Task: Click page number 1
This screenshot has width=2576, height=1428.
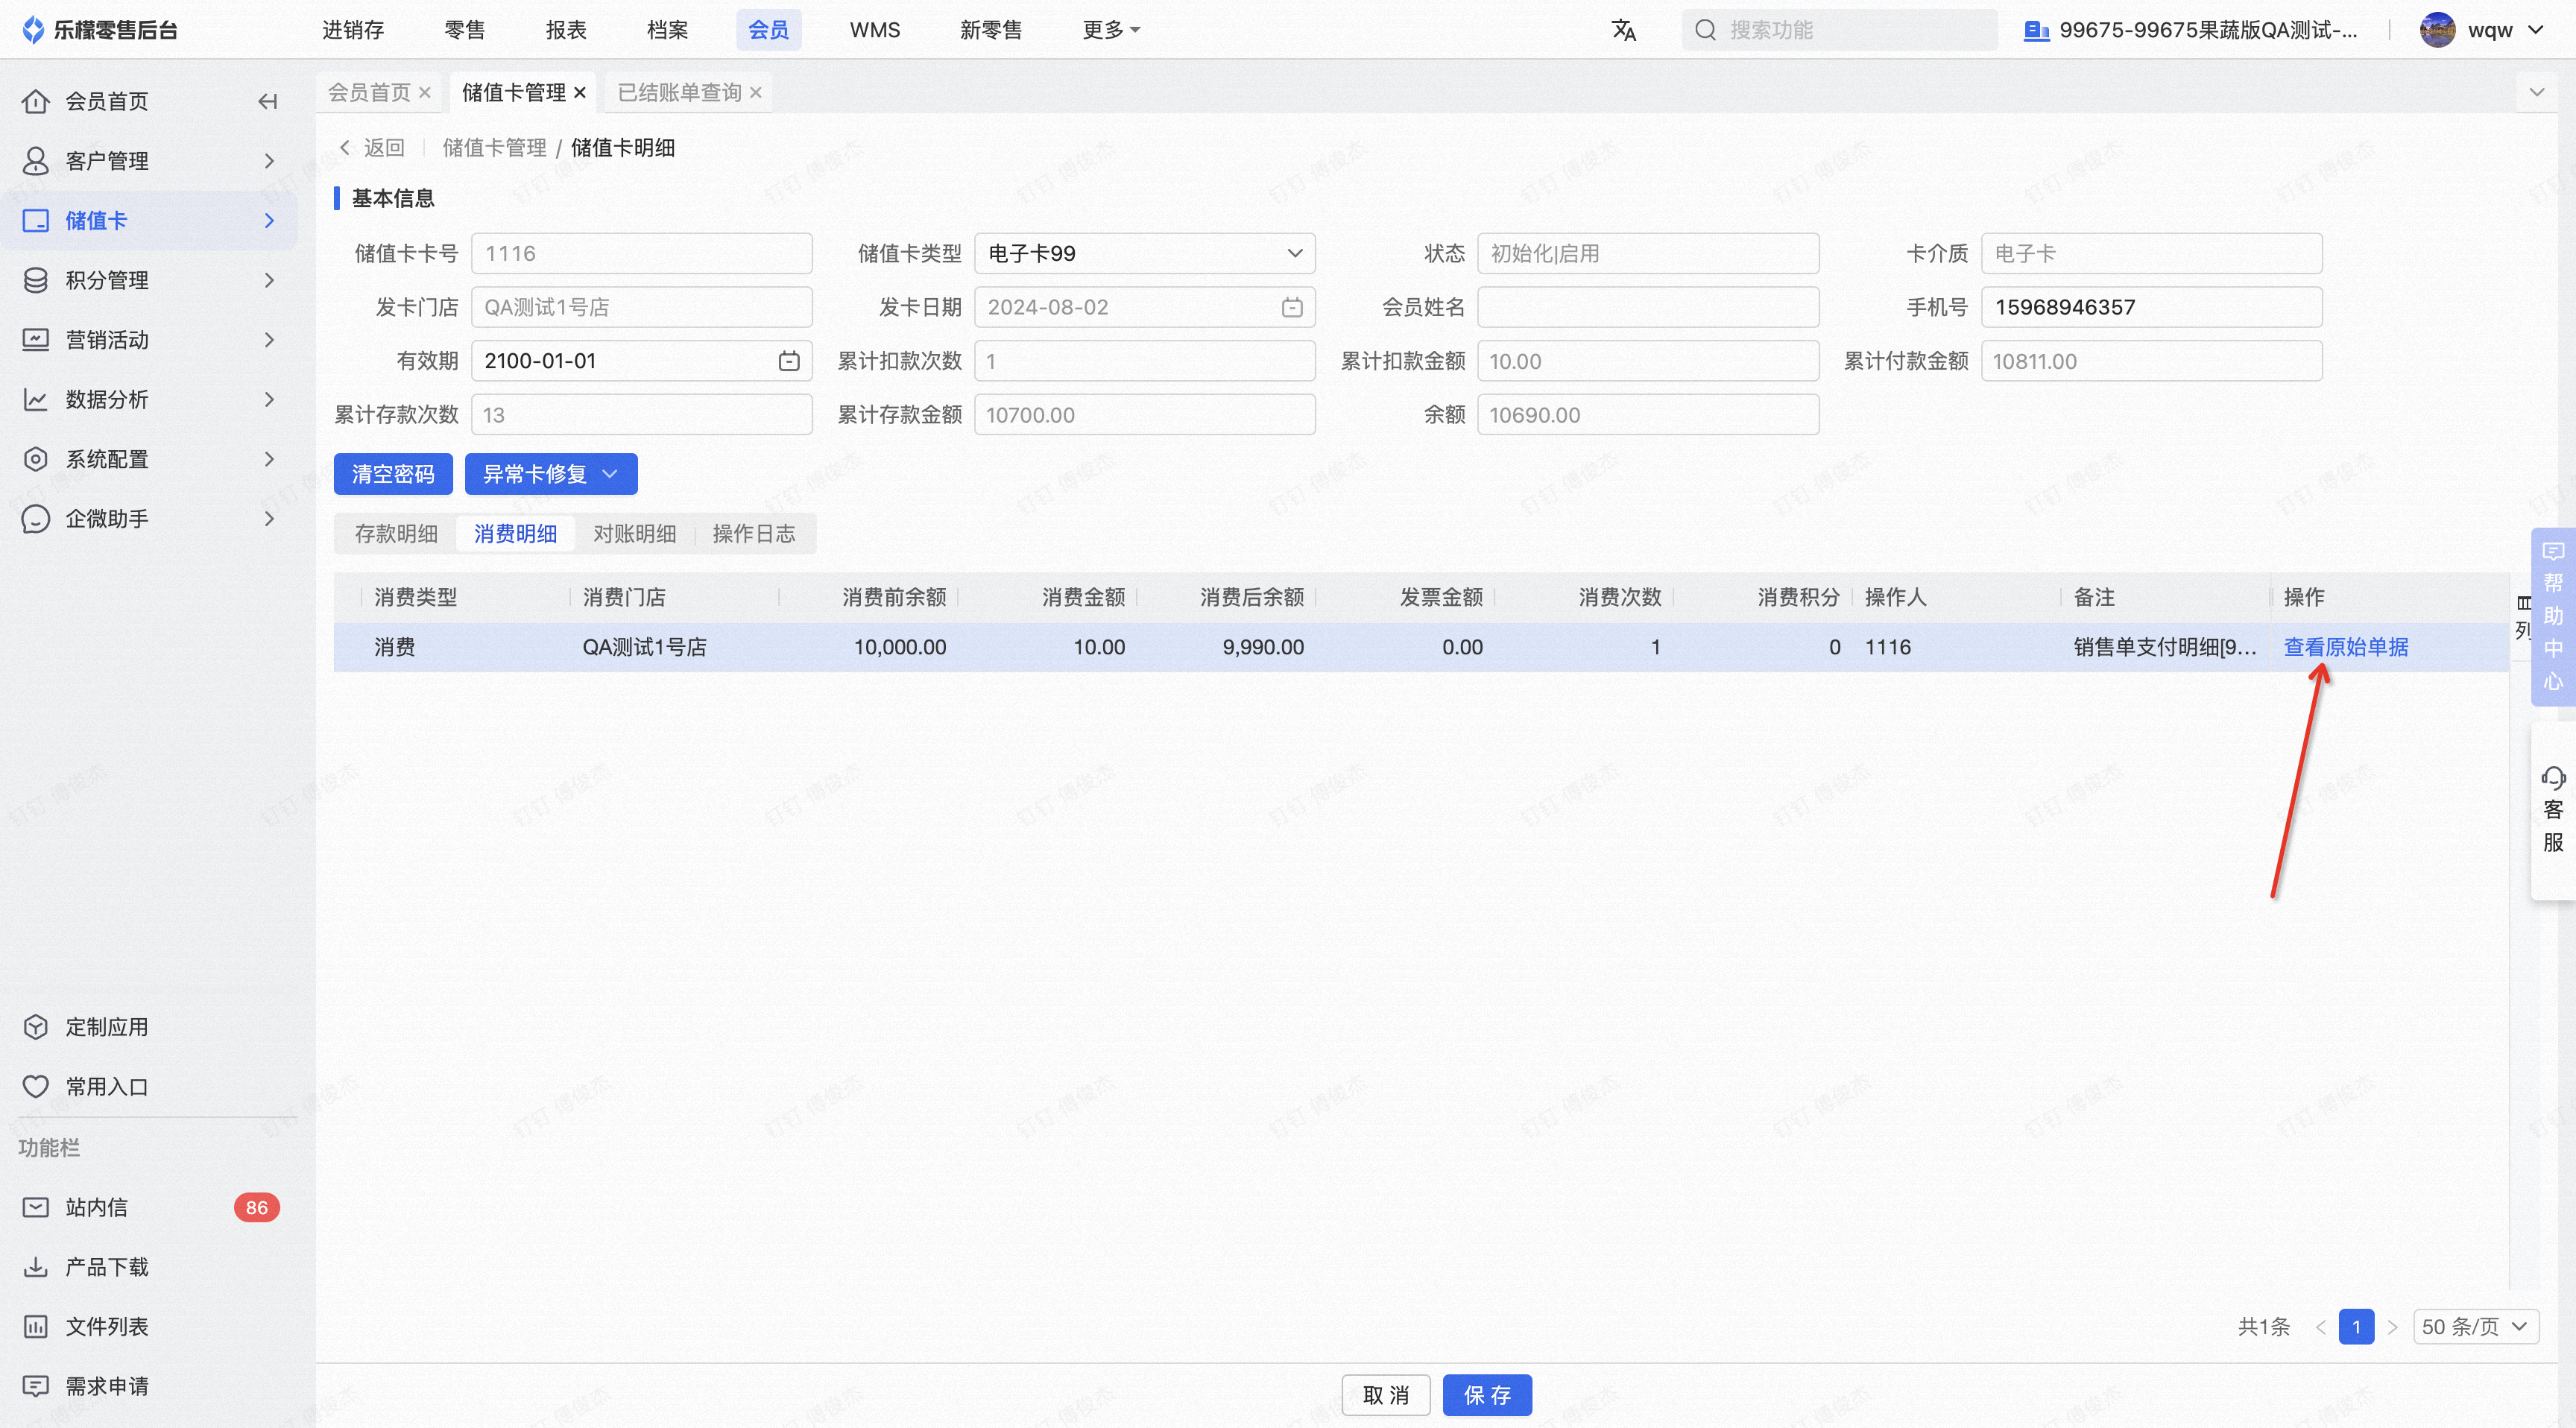Action: (2357, 1327)
